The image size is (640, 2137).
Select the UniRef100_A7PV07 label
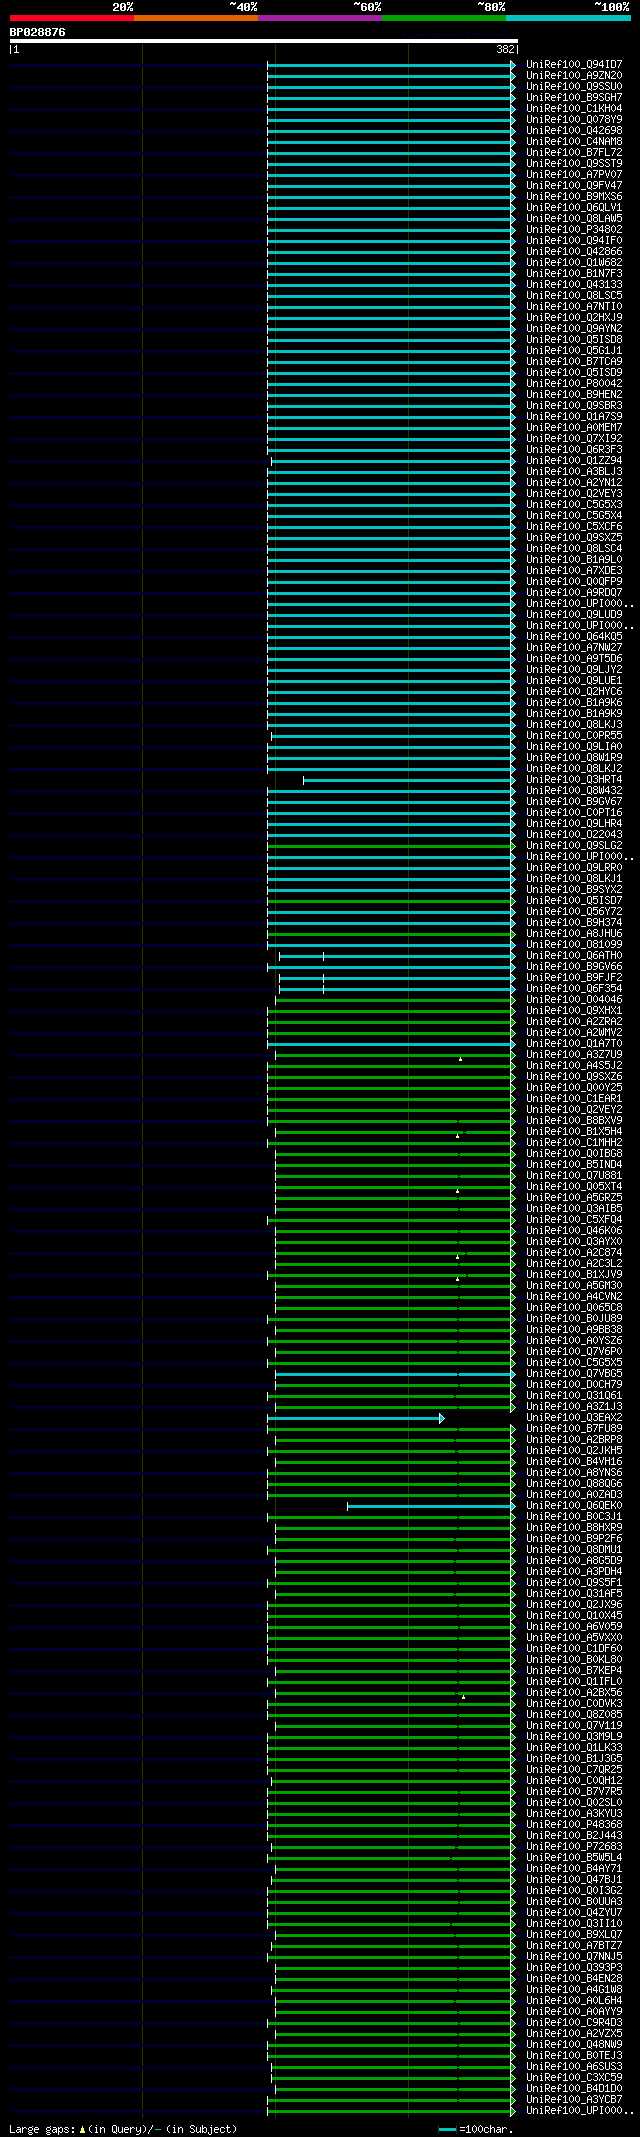click(x=574, y=174)
